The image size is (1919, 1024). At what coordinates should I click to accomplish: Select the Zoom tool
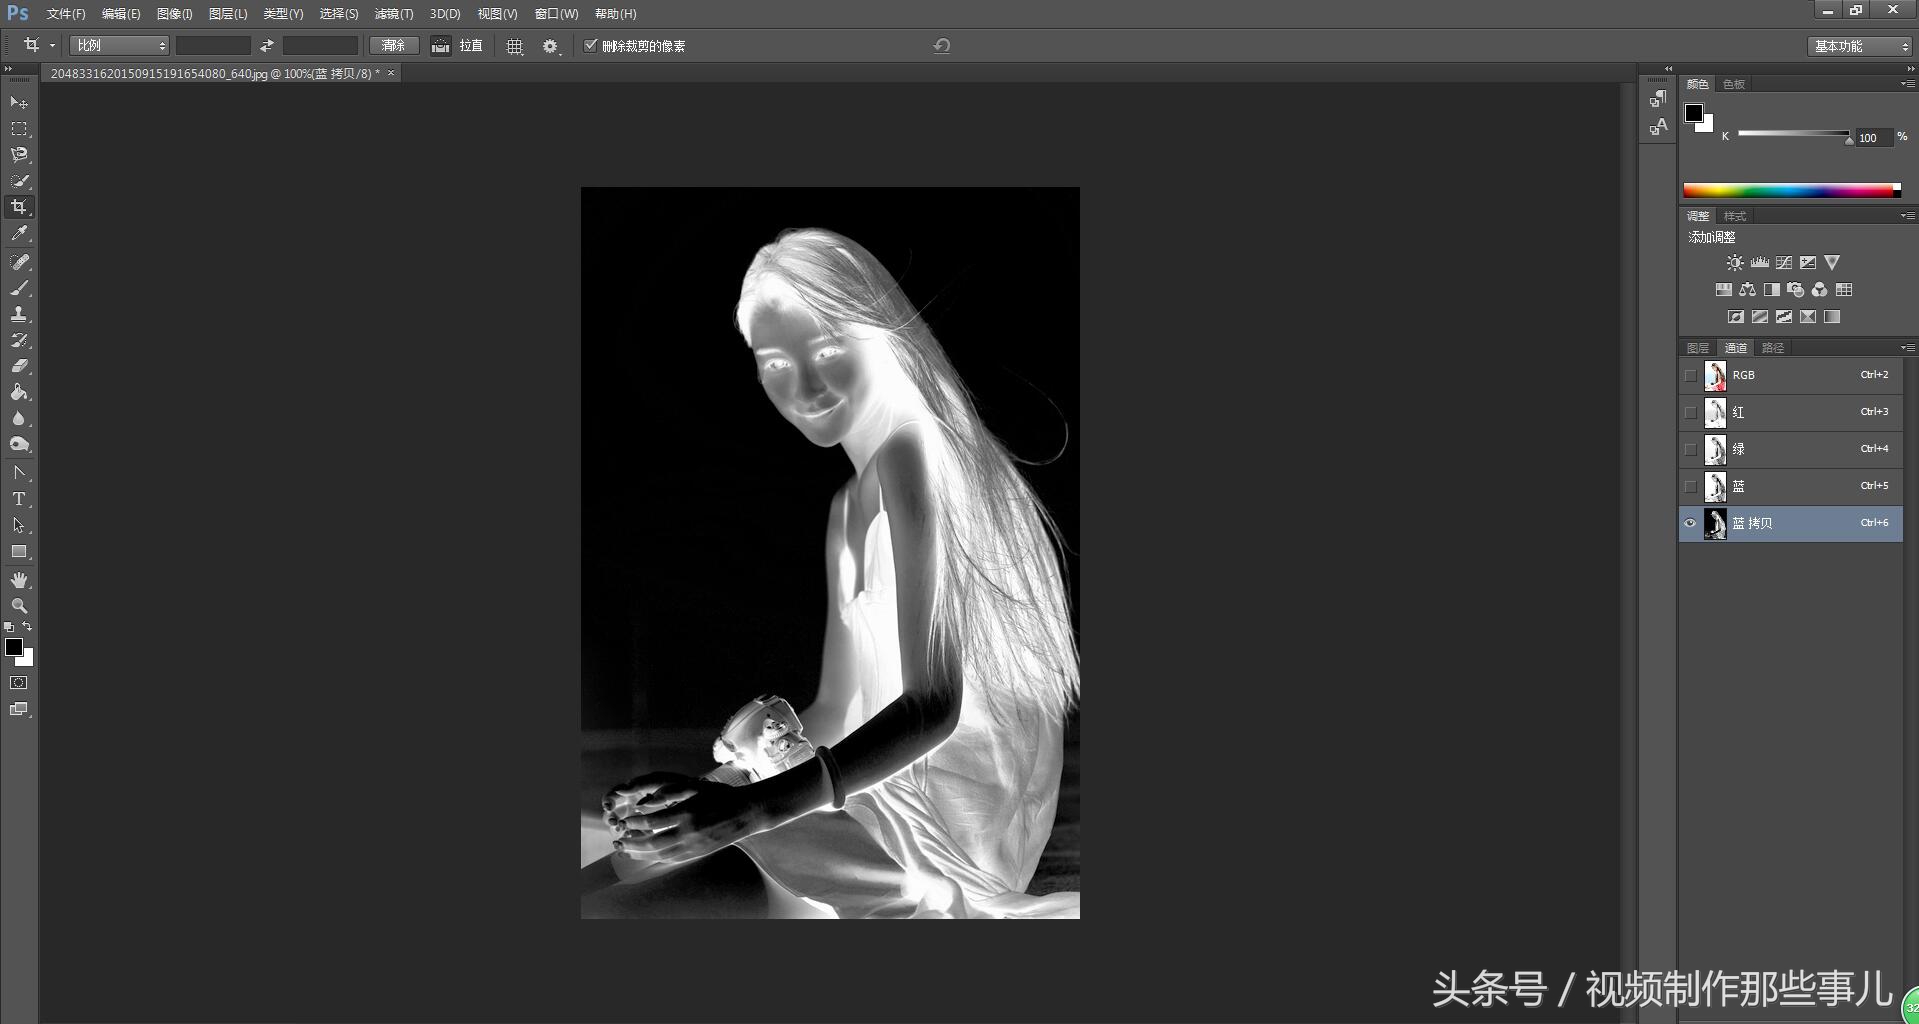tap(19, 606)
